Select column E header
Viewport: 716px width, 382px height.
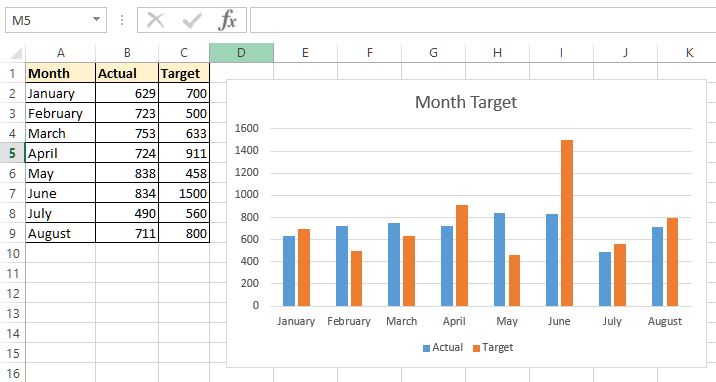coord(305,53)
